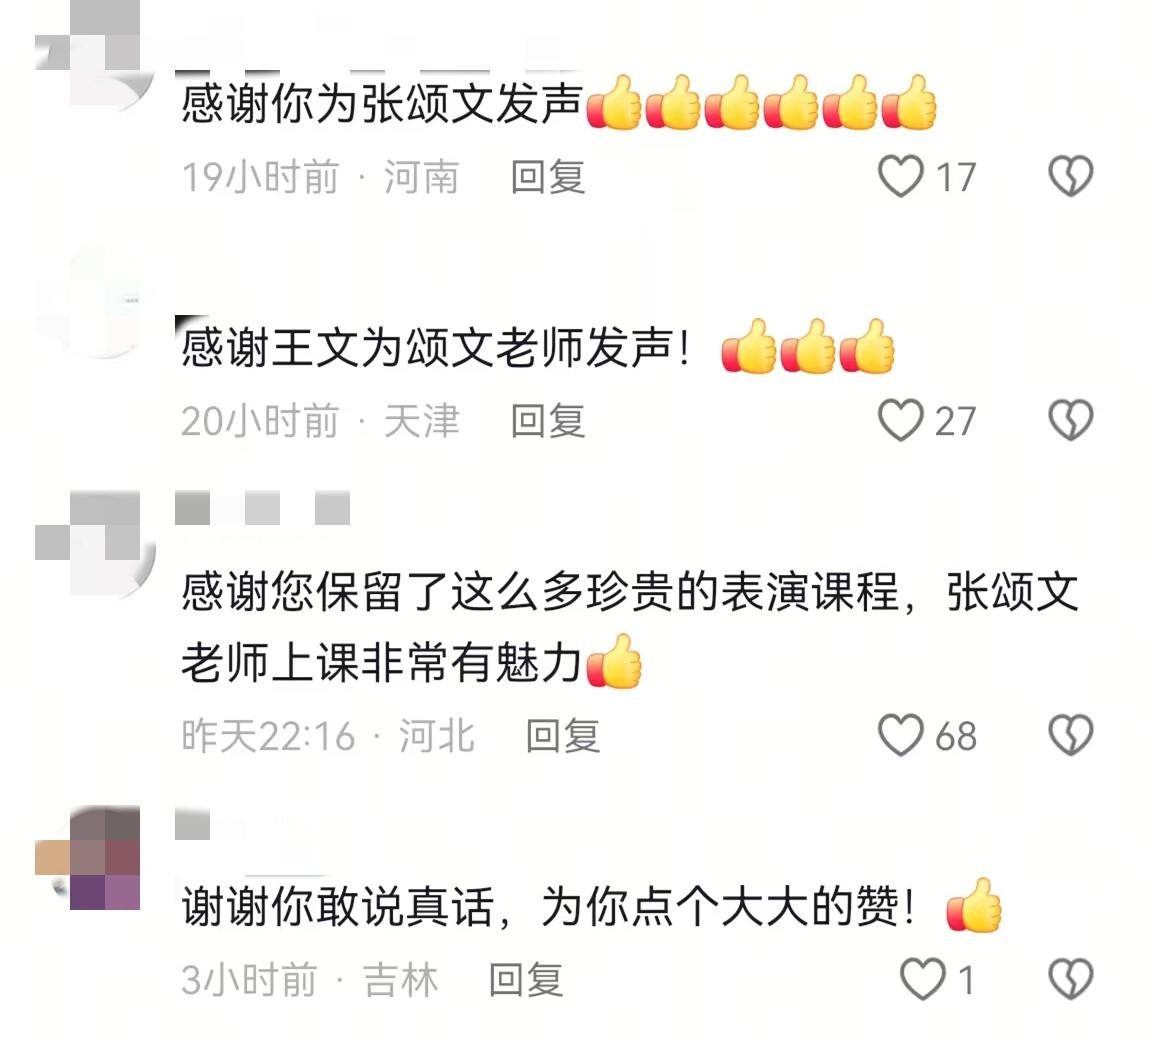Open the purple avatar of Jilin commenter
Image resolution: width=1152 pixels, height=1042 pixels.
(94, 858)
